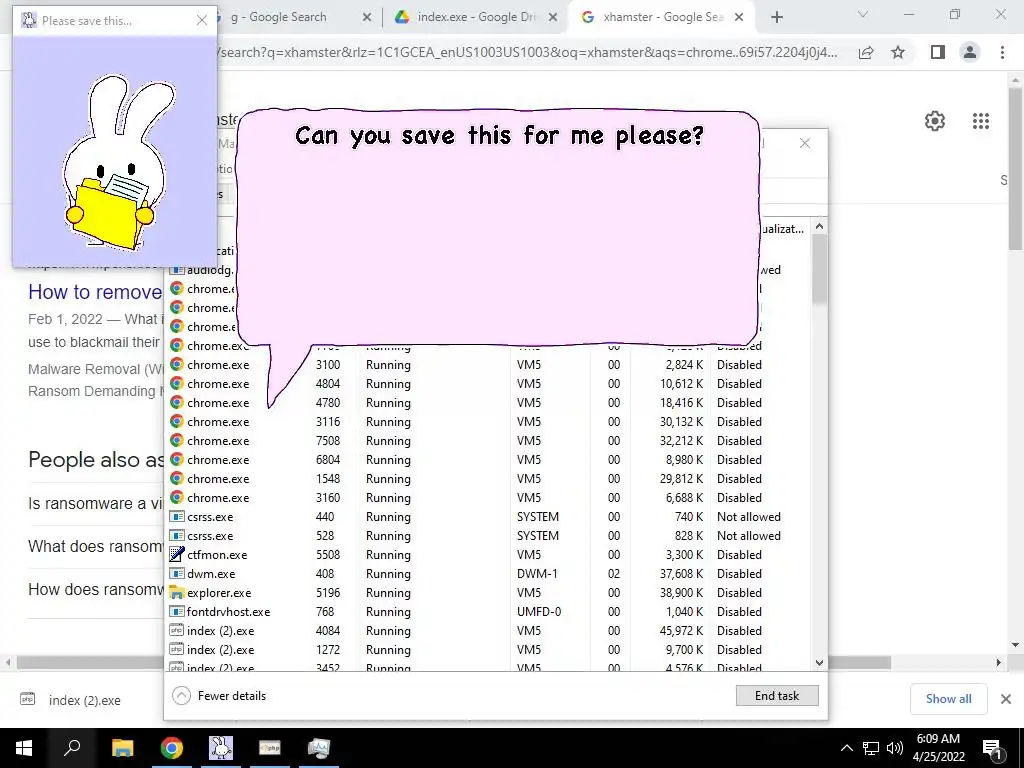Select the chrome.exe process with PID 3116
Screen dimensions: 1024x768
click(488, 422)
